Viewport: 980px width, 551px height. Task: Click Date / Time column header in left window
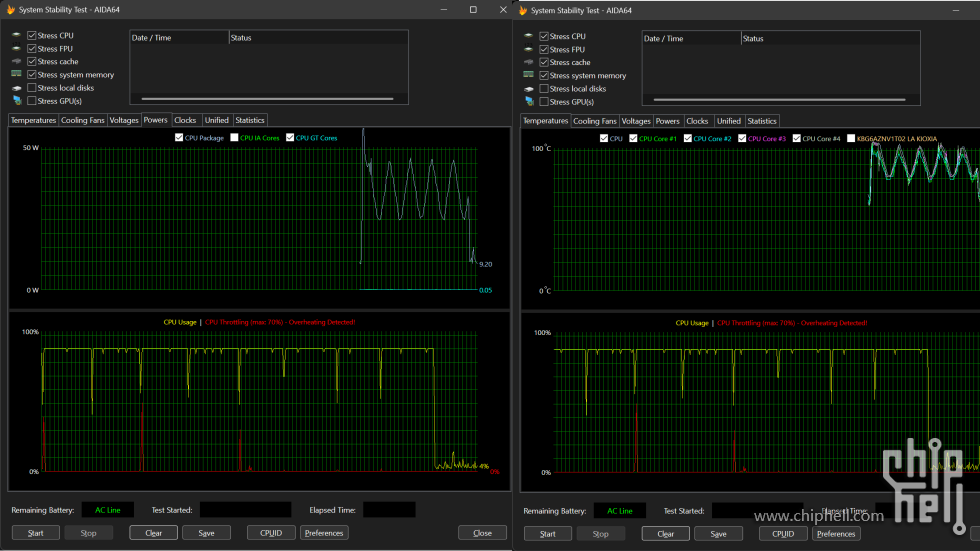[x=179, y=37]
